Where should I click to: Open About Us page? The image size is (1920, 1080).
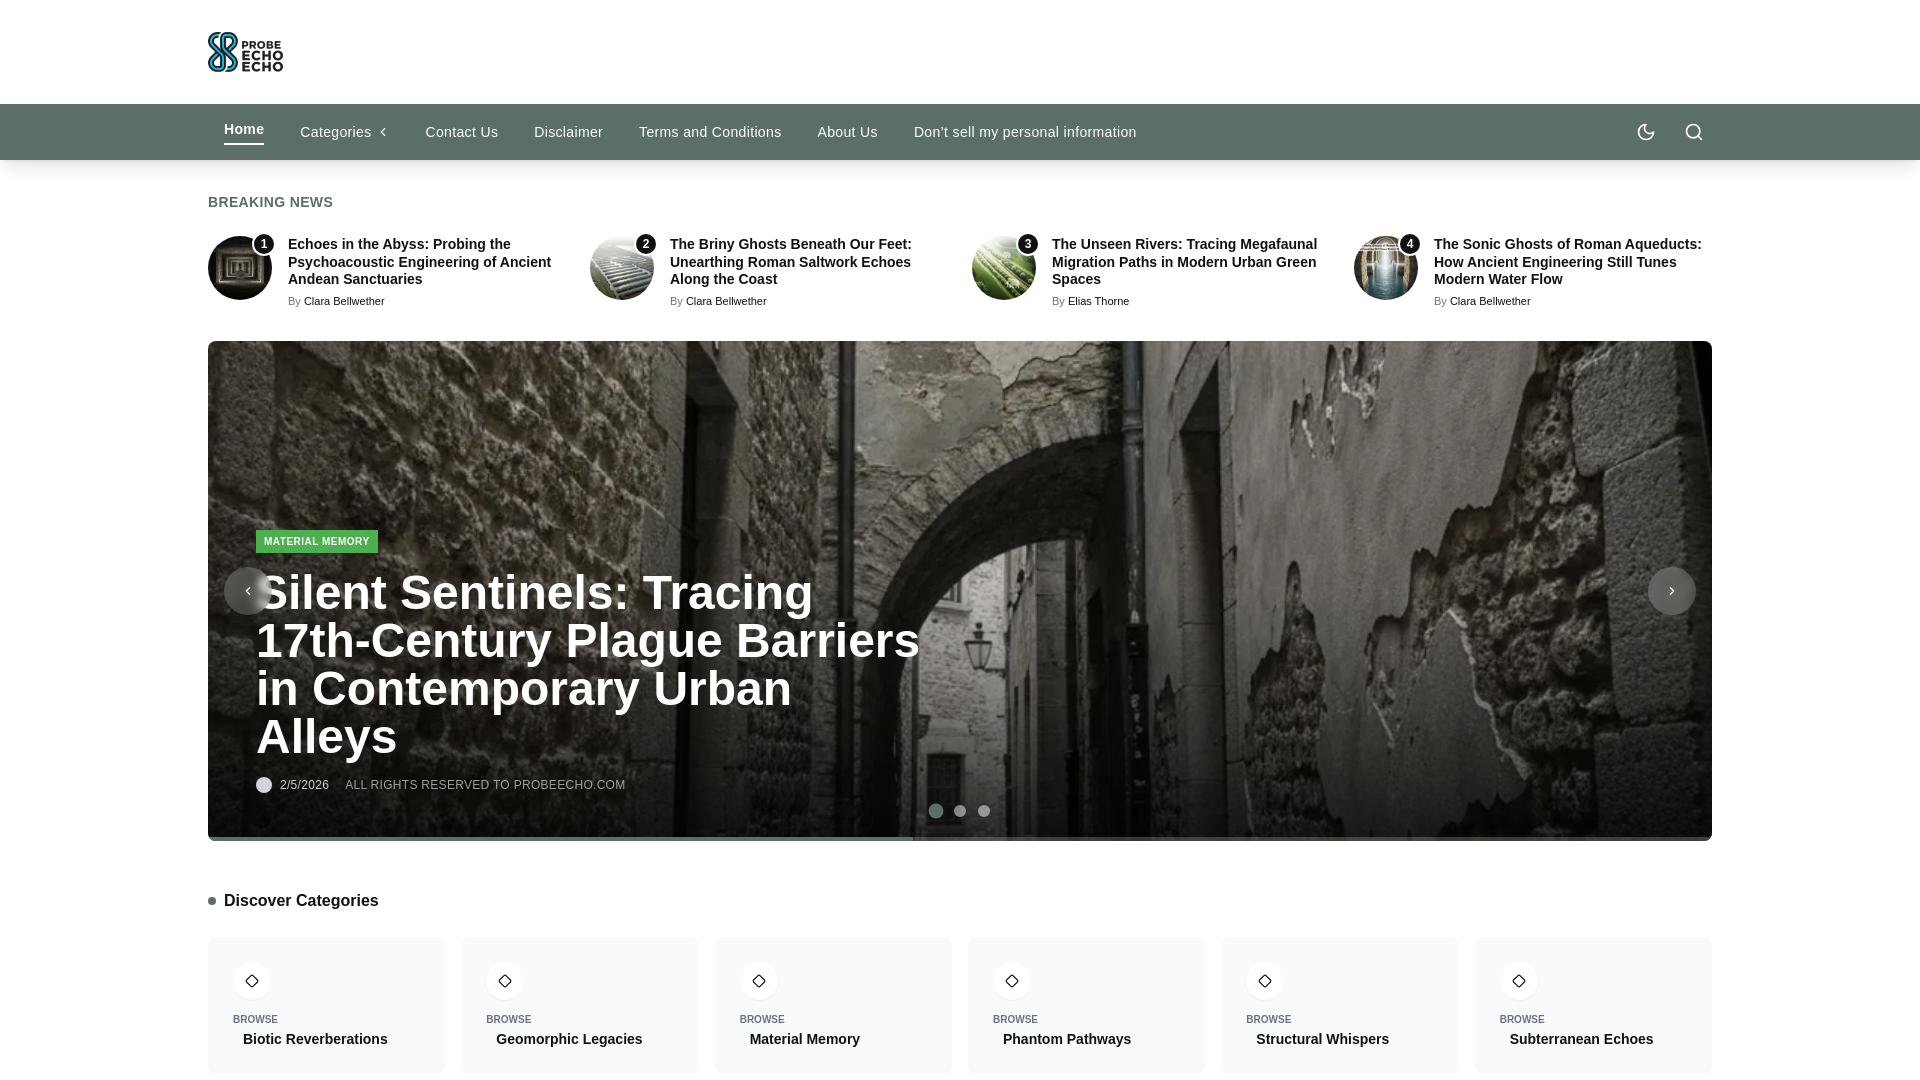[x=847, y=132]
